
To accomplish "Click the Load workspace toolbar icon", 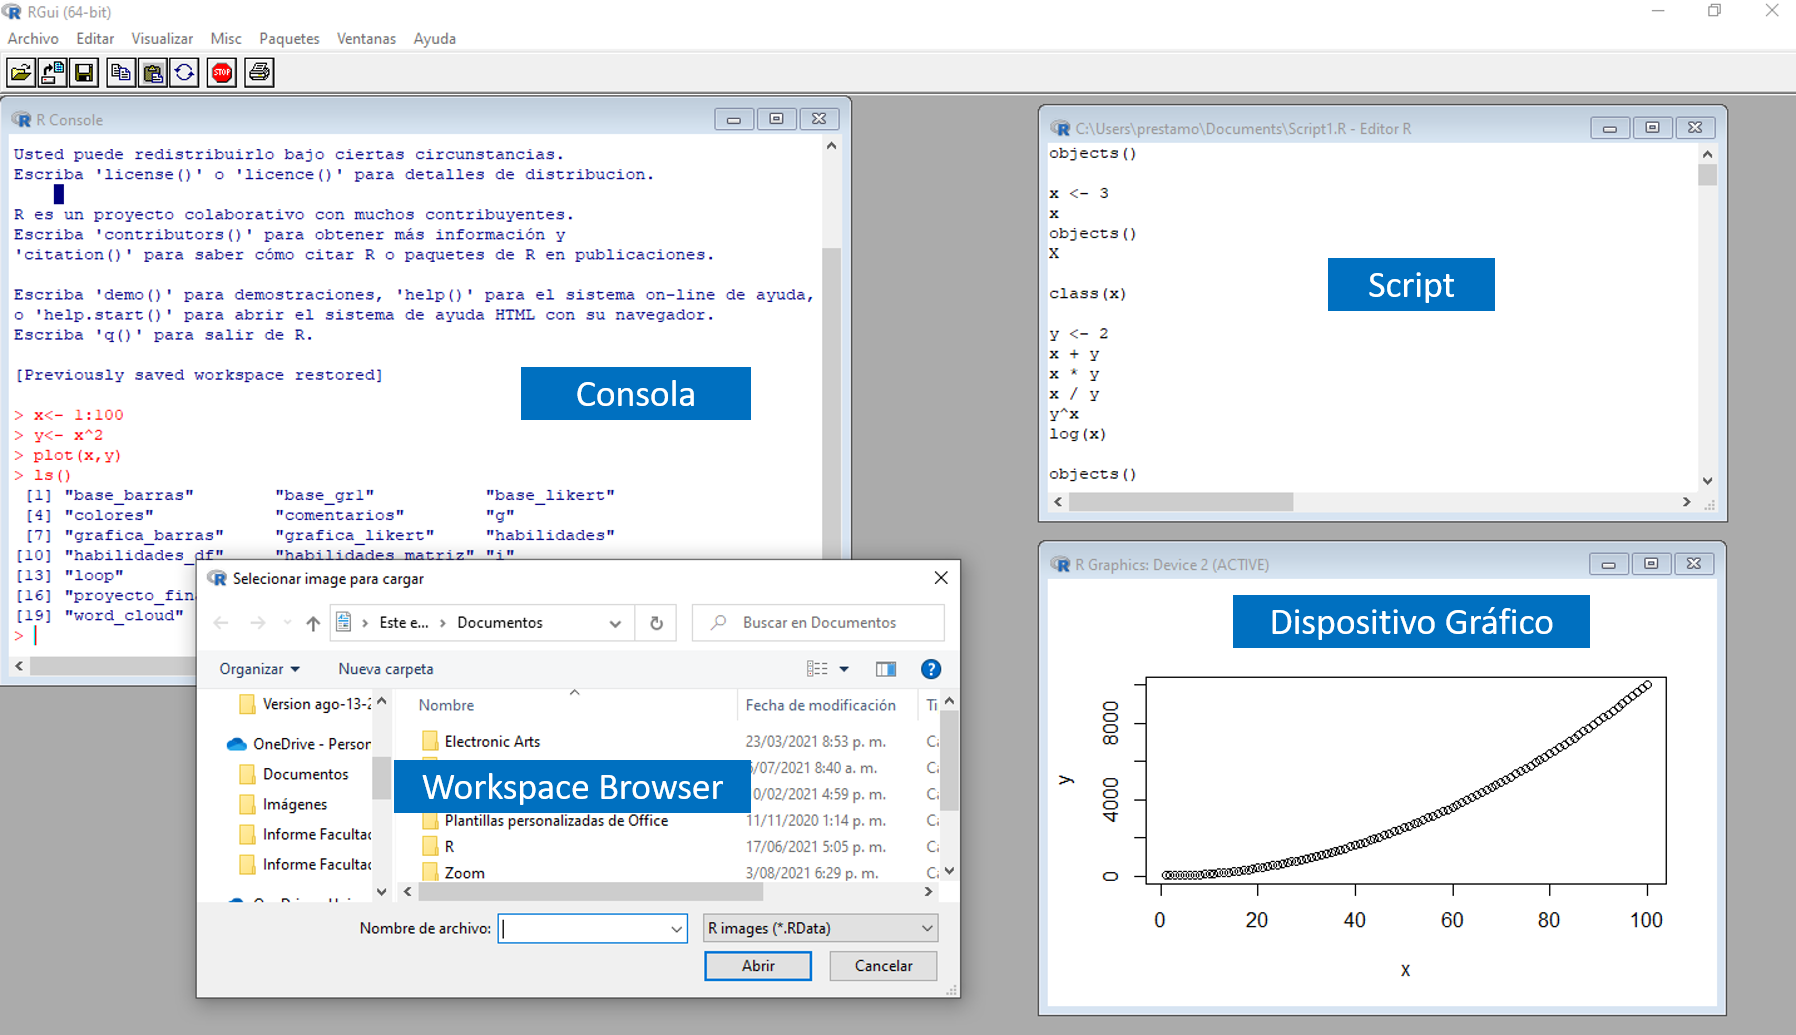I will pyautogui.click(x=52, y=73).
